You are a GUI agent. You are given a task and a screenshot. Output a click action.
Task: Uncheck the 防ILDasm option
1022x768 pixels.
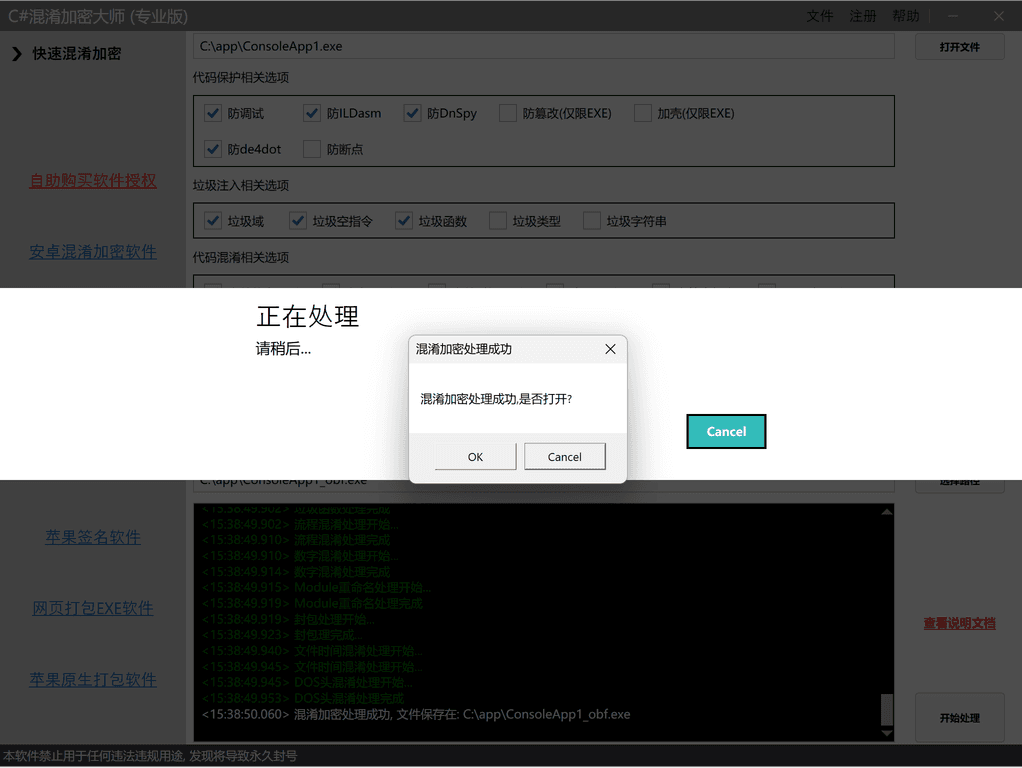312,113
